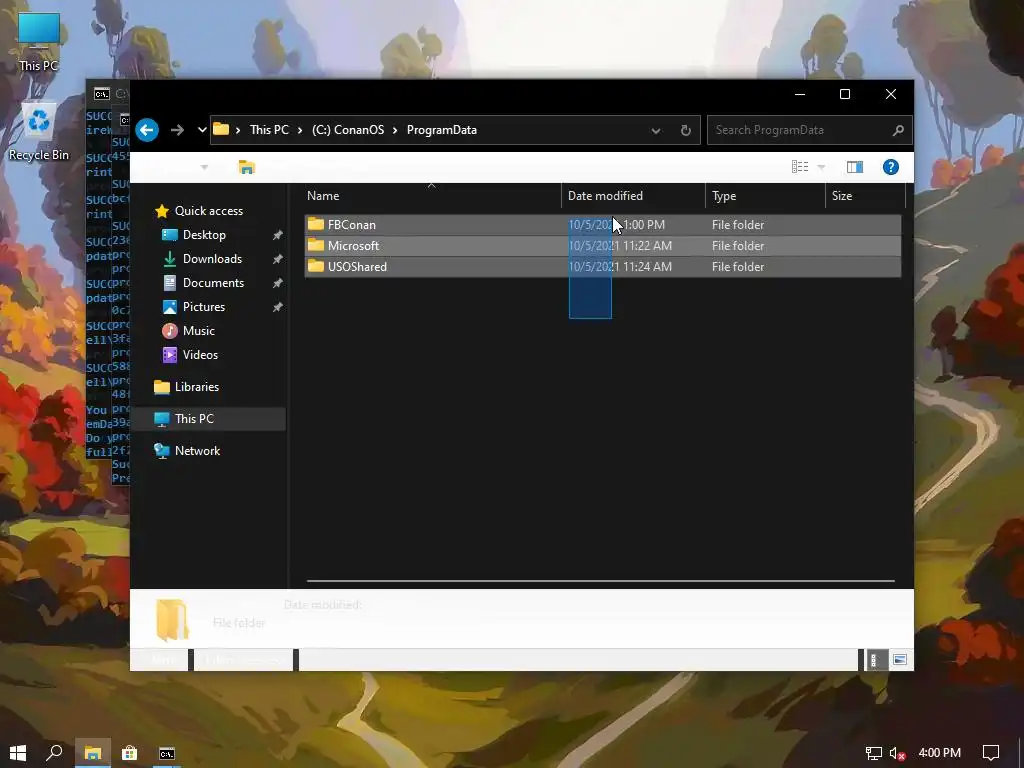1024x768 pixels.
Task: Expand breadcrumb chevron after (C:) ConanOS
Action: [x=395, y=130]
